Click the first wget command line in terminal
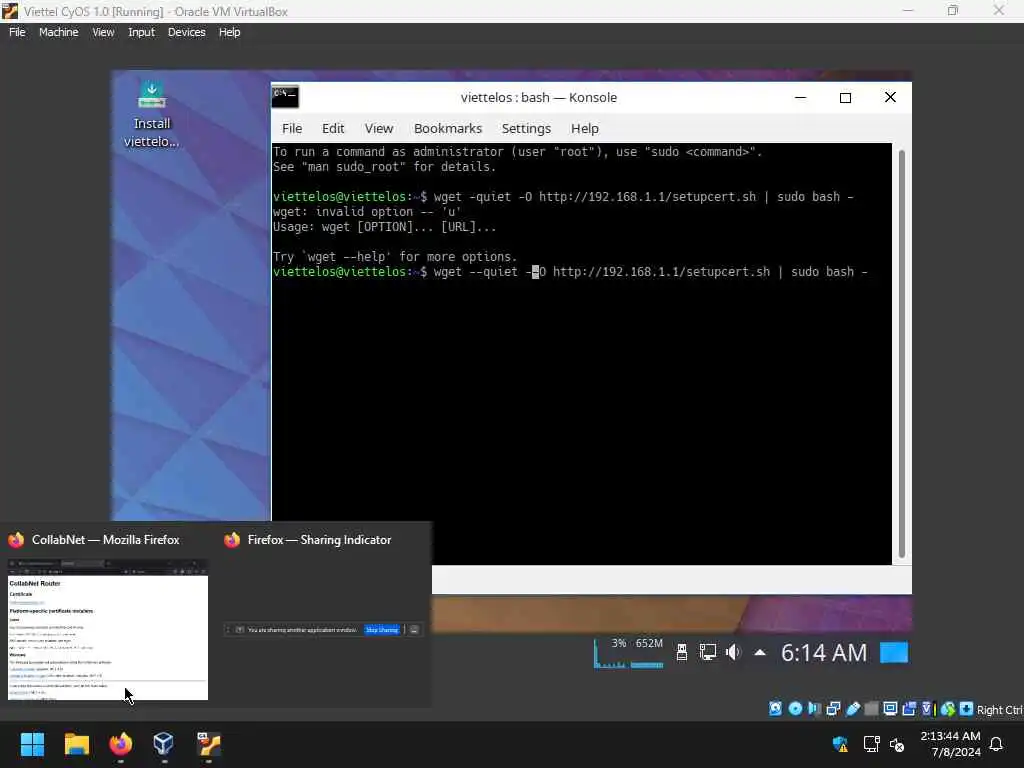 pyautogui.click(x=563, y=197)
